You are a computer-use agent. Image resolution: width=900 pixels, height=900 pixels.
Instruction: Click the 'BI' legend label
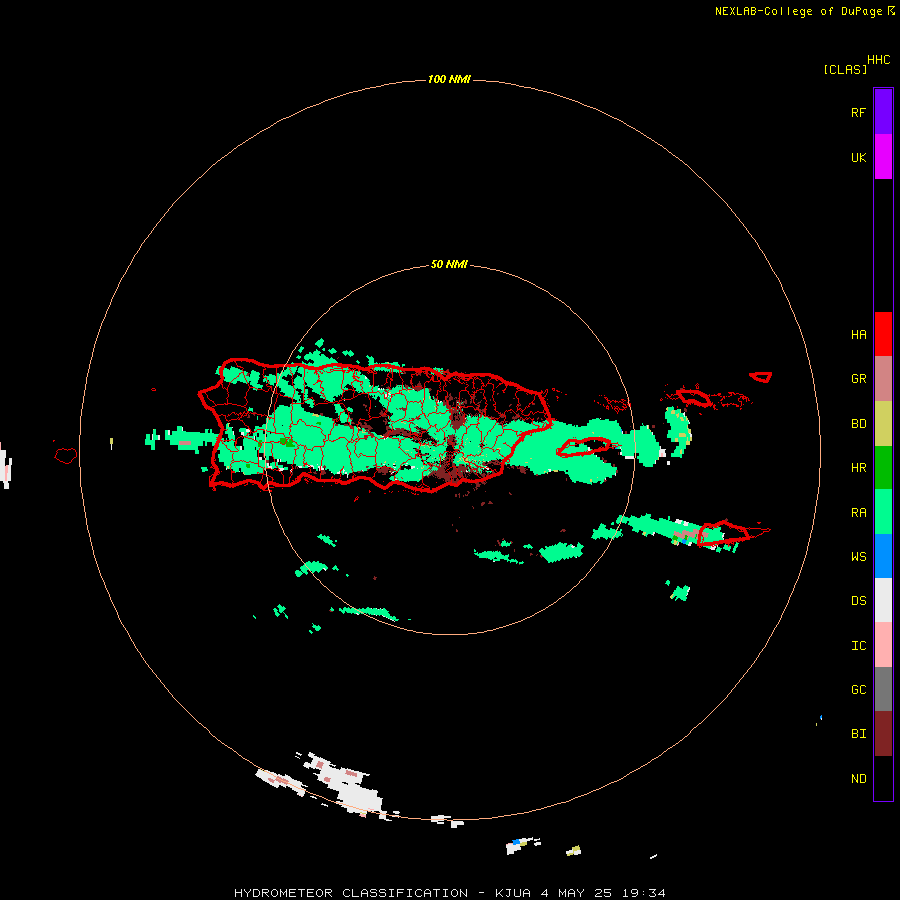coord(858,734)
